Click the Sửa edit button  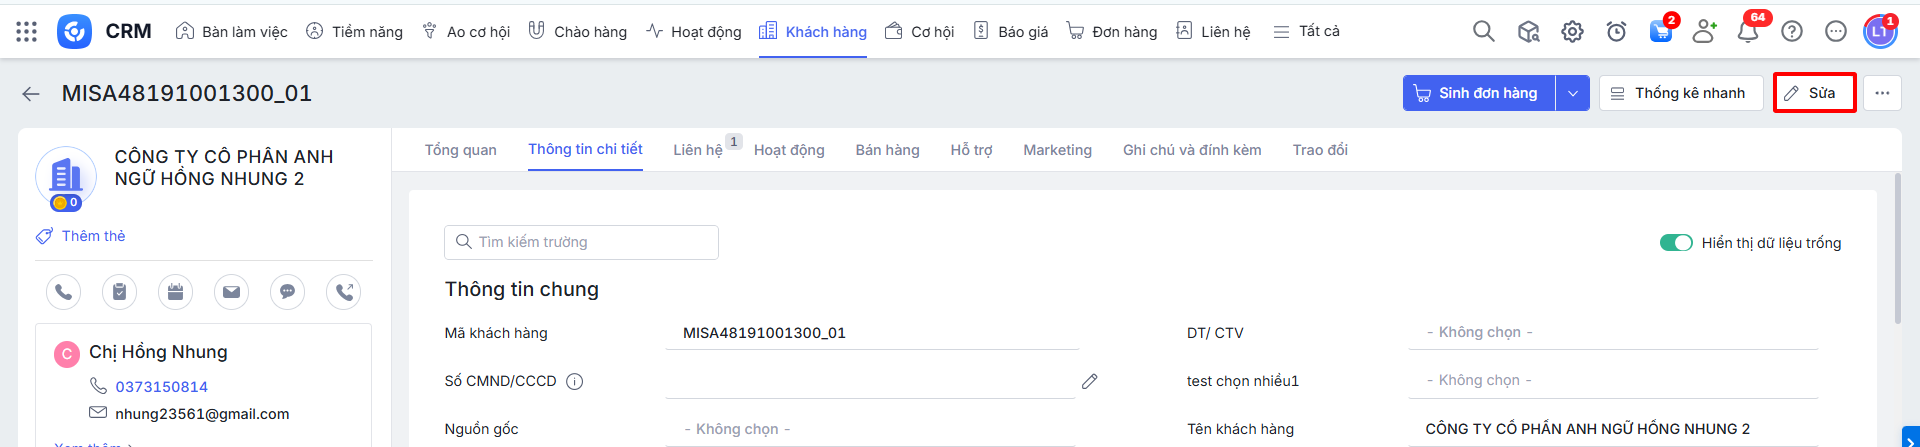pyautogui.click(x=1814, y=93)
